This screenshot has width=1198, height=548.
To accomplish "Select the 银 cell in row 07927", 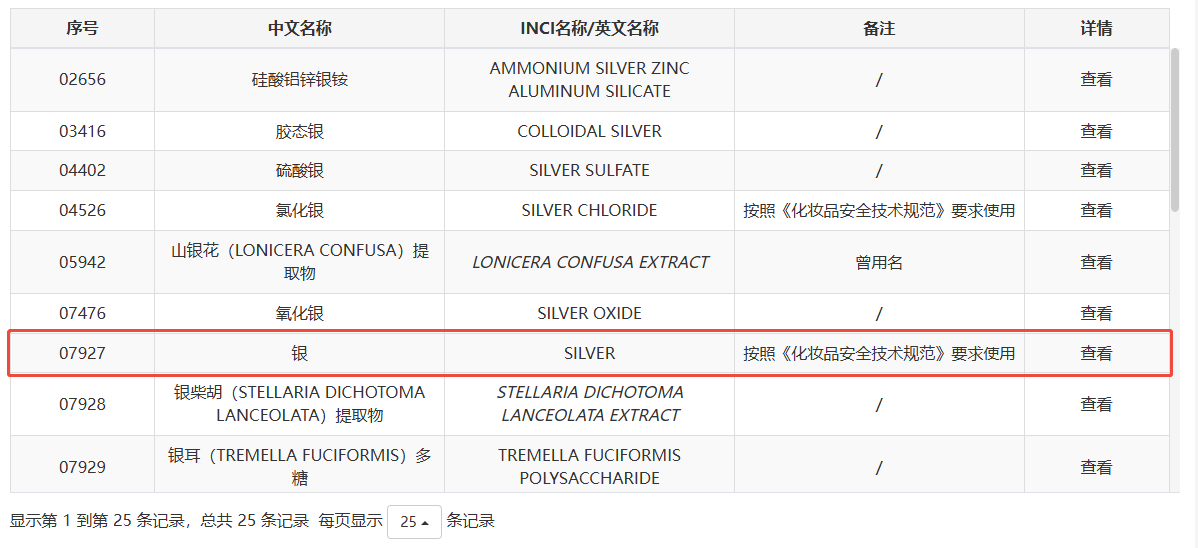I will coord(299,353).
